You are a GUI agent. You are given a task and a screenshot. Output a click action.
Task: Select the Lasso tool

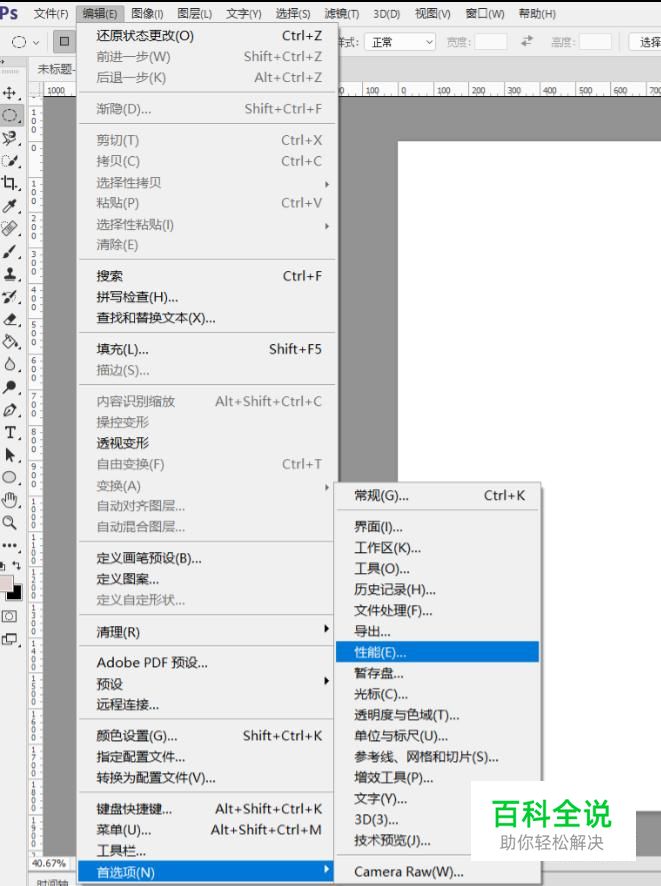(x=10, y=138)
